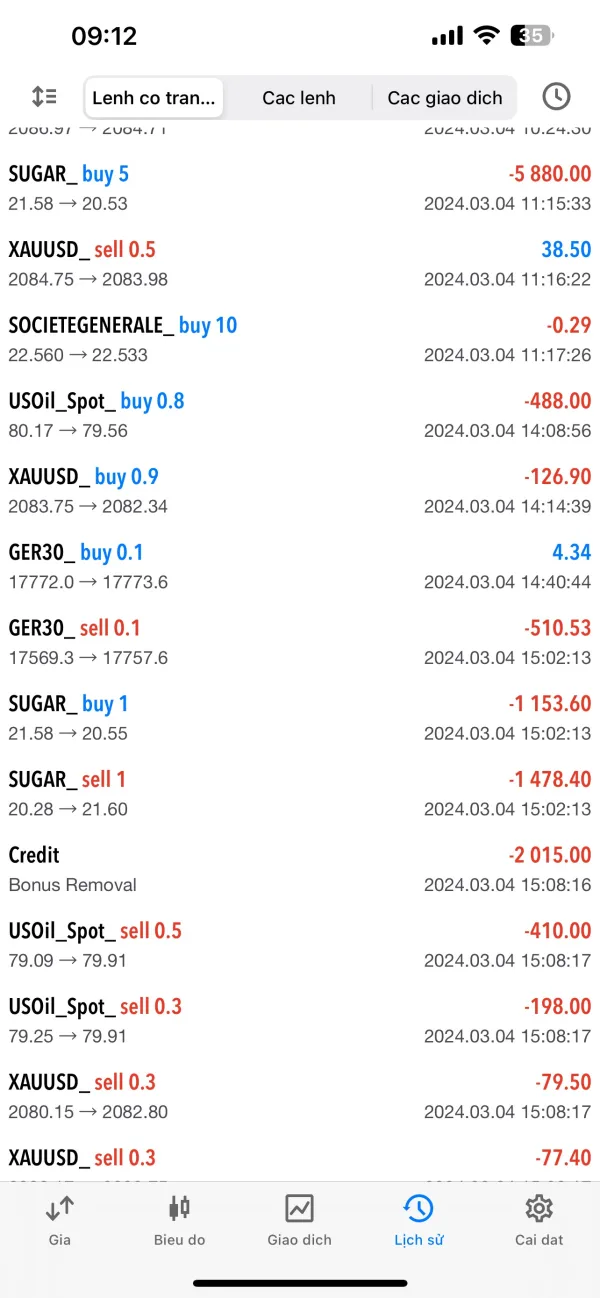The width and height of the screenshot is (600, 1298).
Task: Switch to the Cac giao dich tab
Action: click(445, 98)
